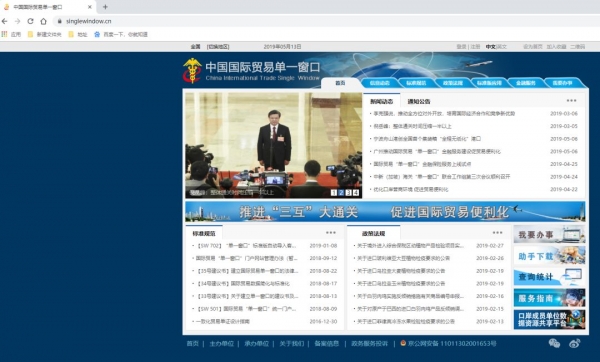Open the 助手下载 side banner
Image resolution: width=600 pixels, height=362 pixels.
pyautogui.click(x=549, y=255)
